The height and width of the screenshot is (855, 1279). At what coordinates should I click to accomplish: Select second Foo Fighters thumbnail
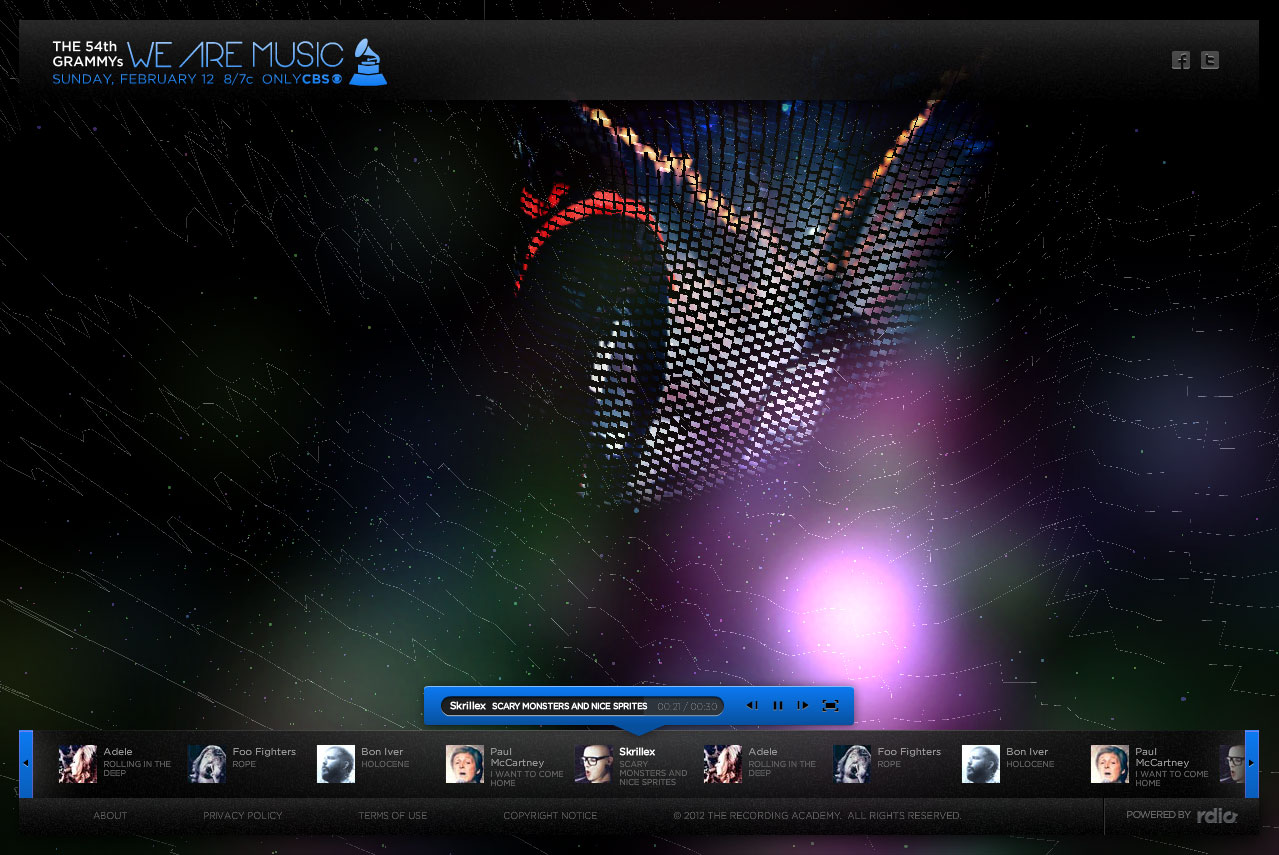pos(852,764)
